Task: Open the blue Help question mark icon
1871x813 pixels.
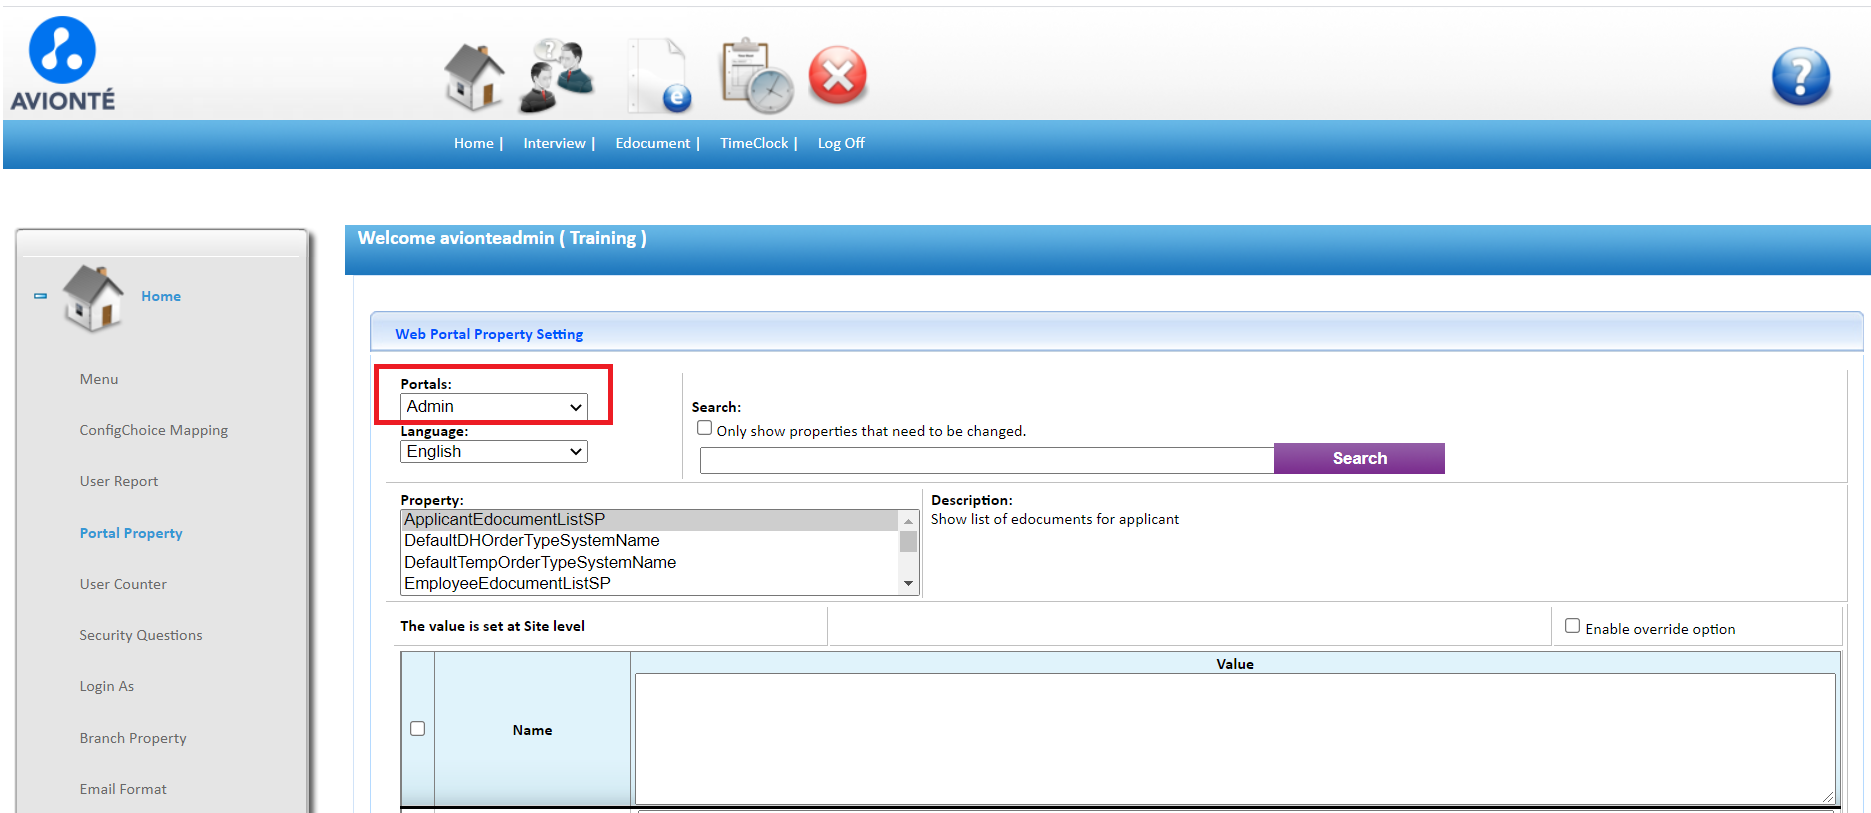Action: coord(1801,76)
